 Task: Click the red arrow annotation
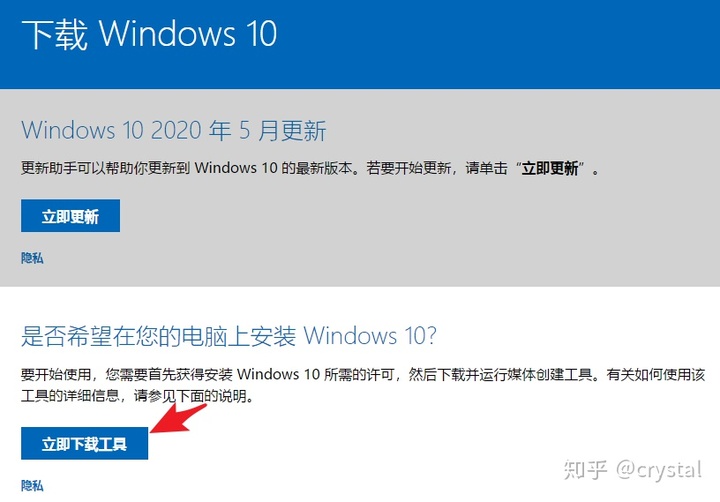pos(178,417)
